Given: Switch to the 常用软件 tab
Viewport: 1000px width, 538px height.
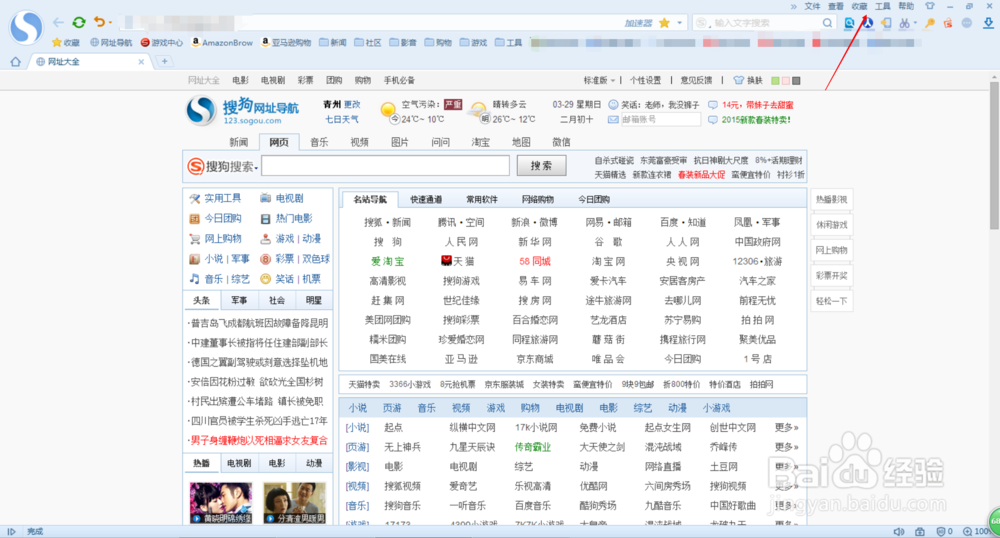Looking at the screenshot, I should [x=482, y=200].
